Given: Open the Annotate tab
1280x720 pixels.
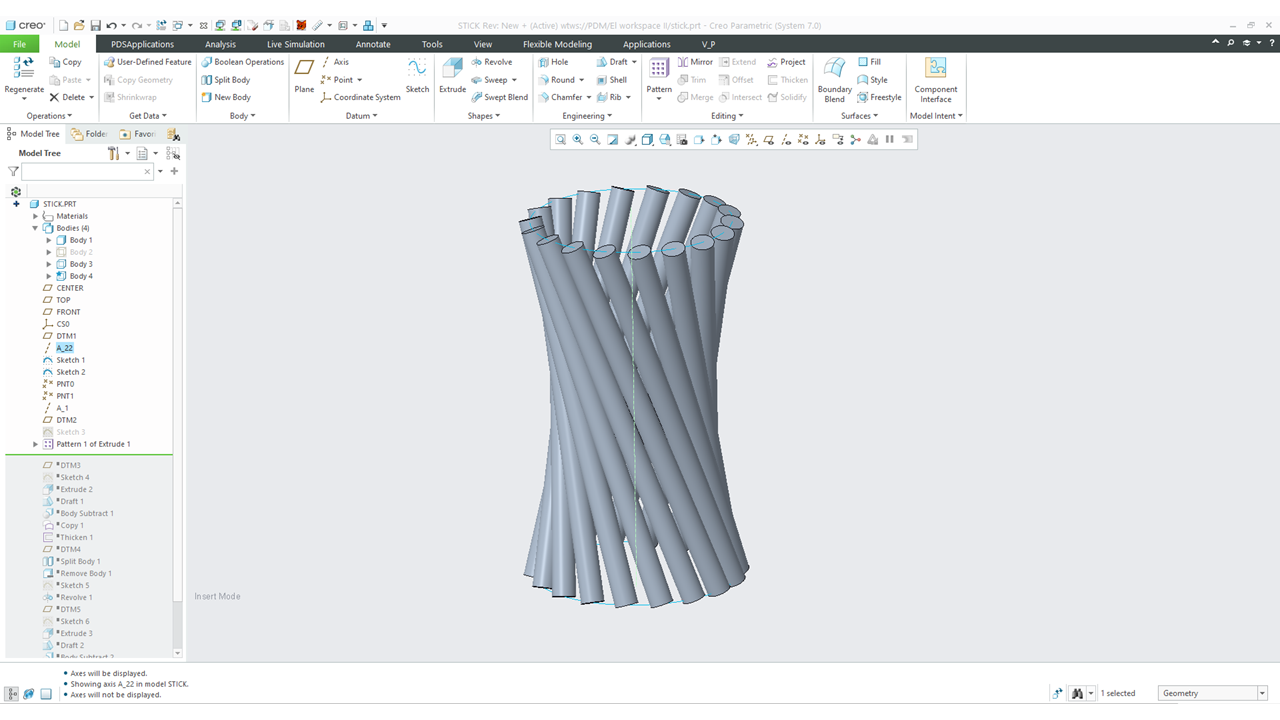Looking at the screenshot, I should pos(373,44).
